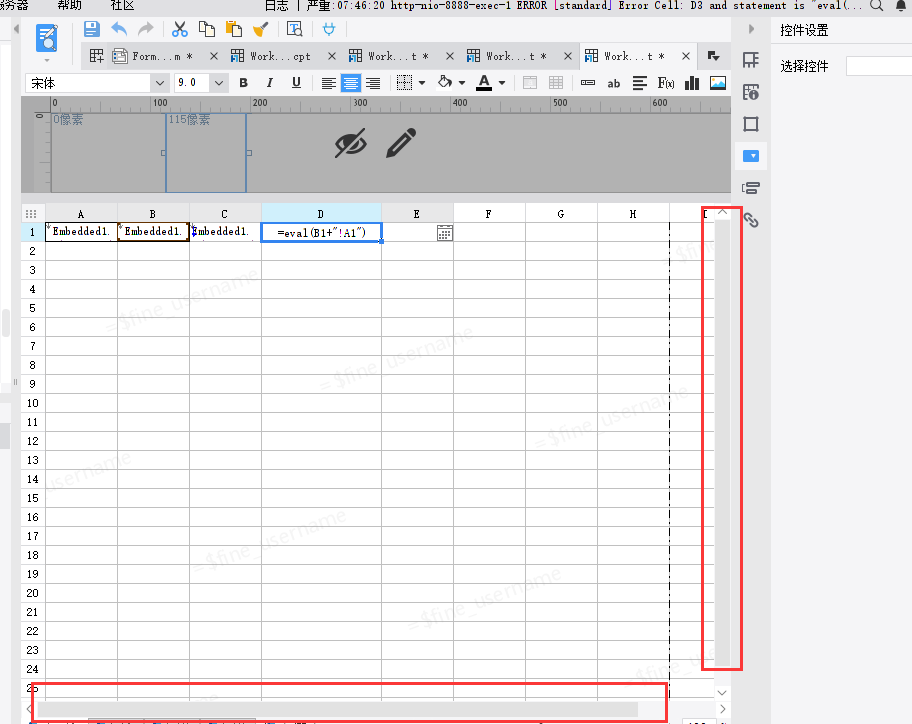Click the add new template grid icon

[97, 56]
